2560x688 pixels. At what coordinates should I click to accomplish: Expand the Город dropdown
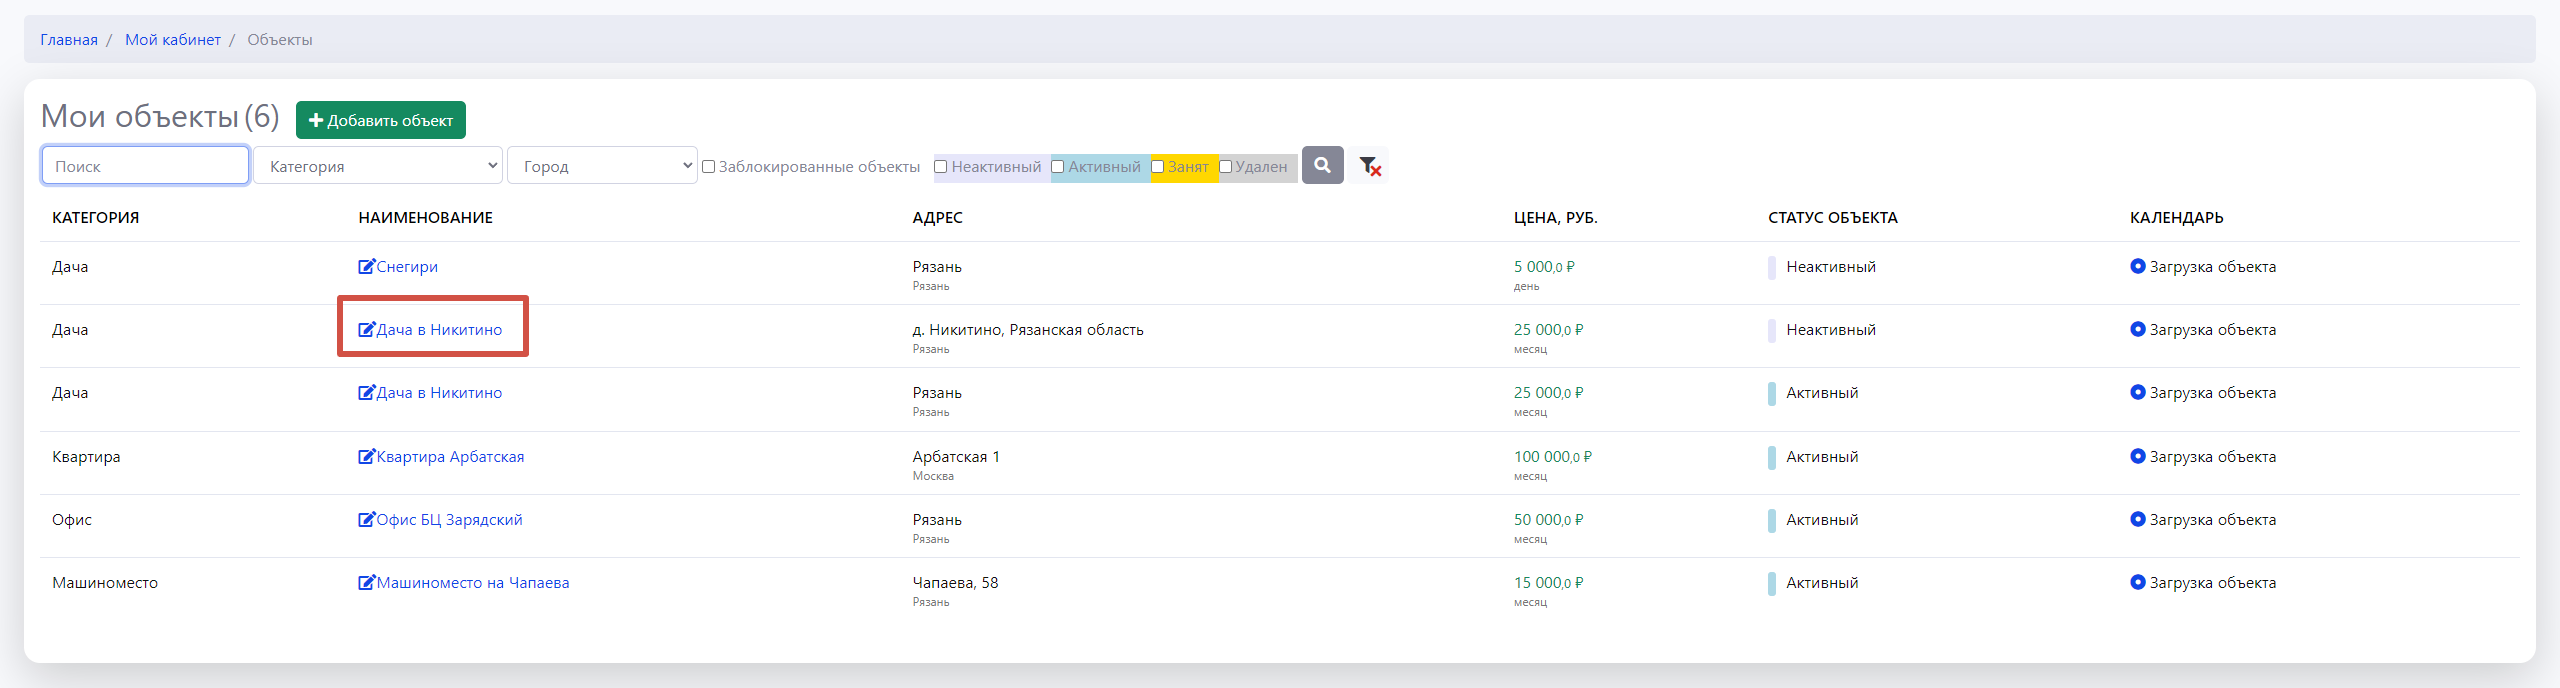click(x=602, y=166)
